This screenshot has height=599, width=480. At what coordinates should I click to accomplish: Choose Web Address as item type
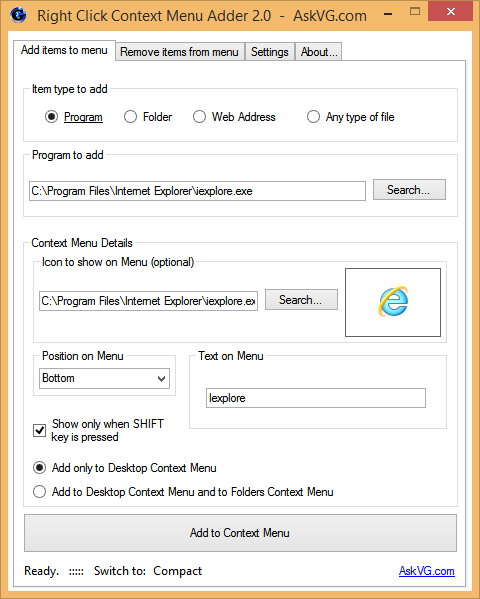[x=199, y=117]
